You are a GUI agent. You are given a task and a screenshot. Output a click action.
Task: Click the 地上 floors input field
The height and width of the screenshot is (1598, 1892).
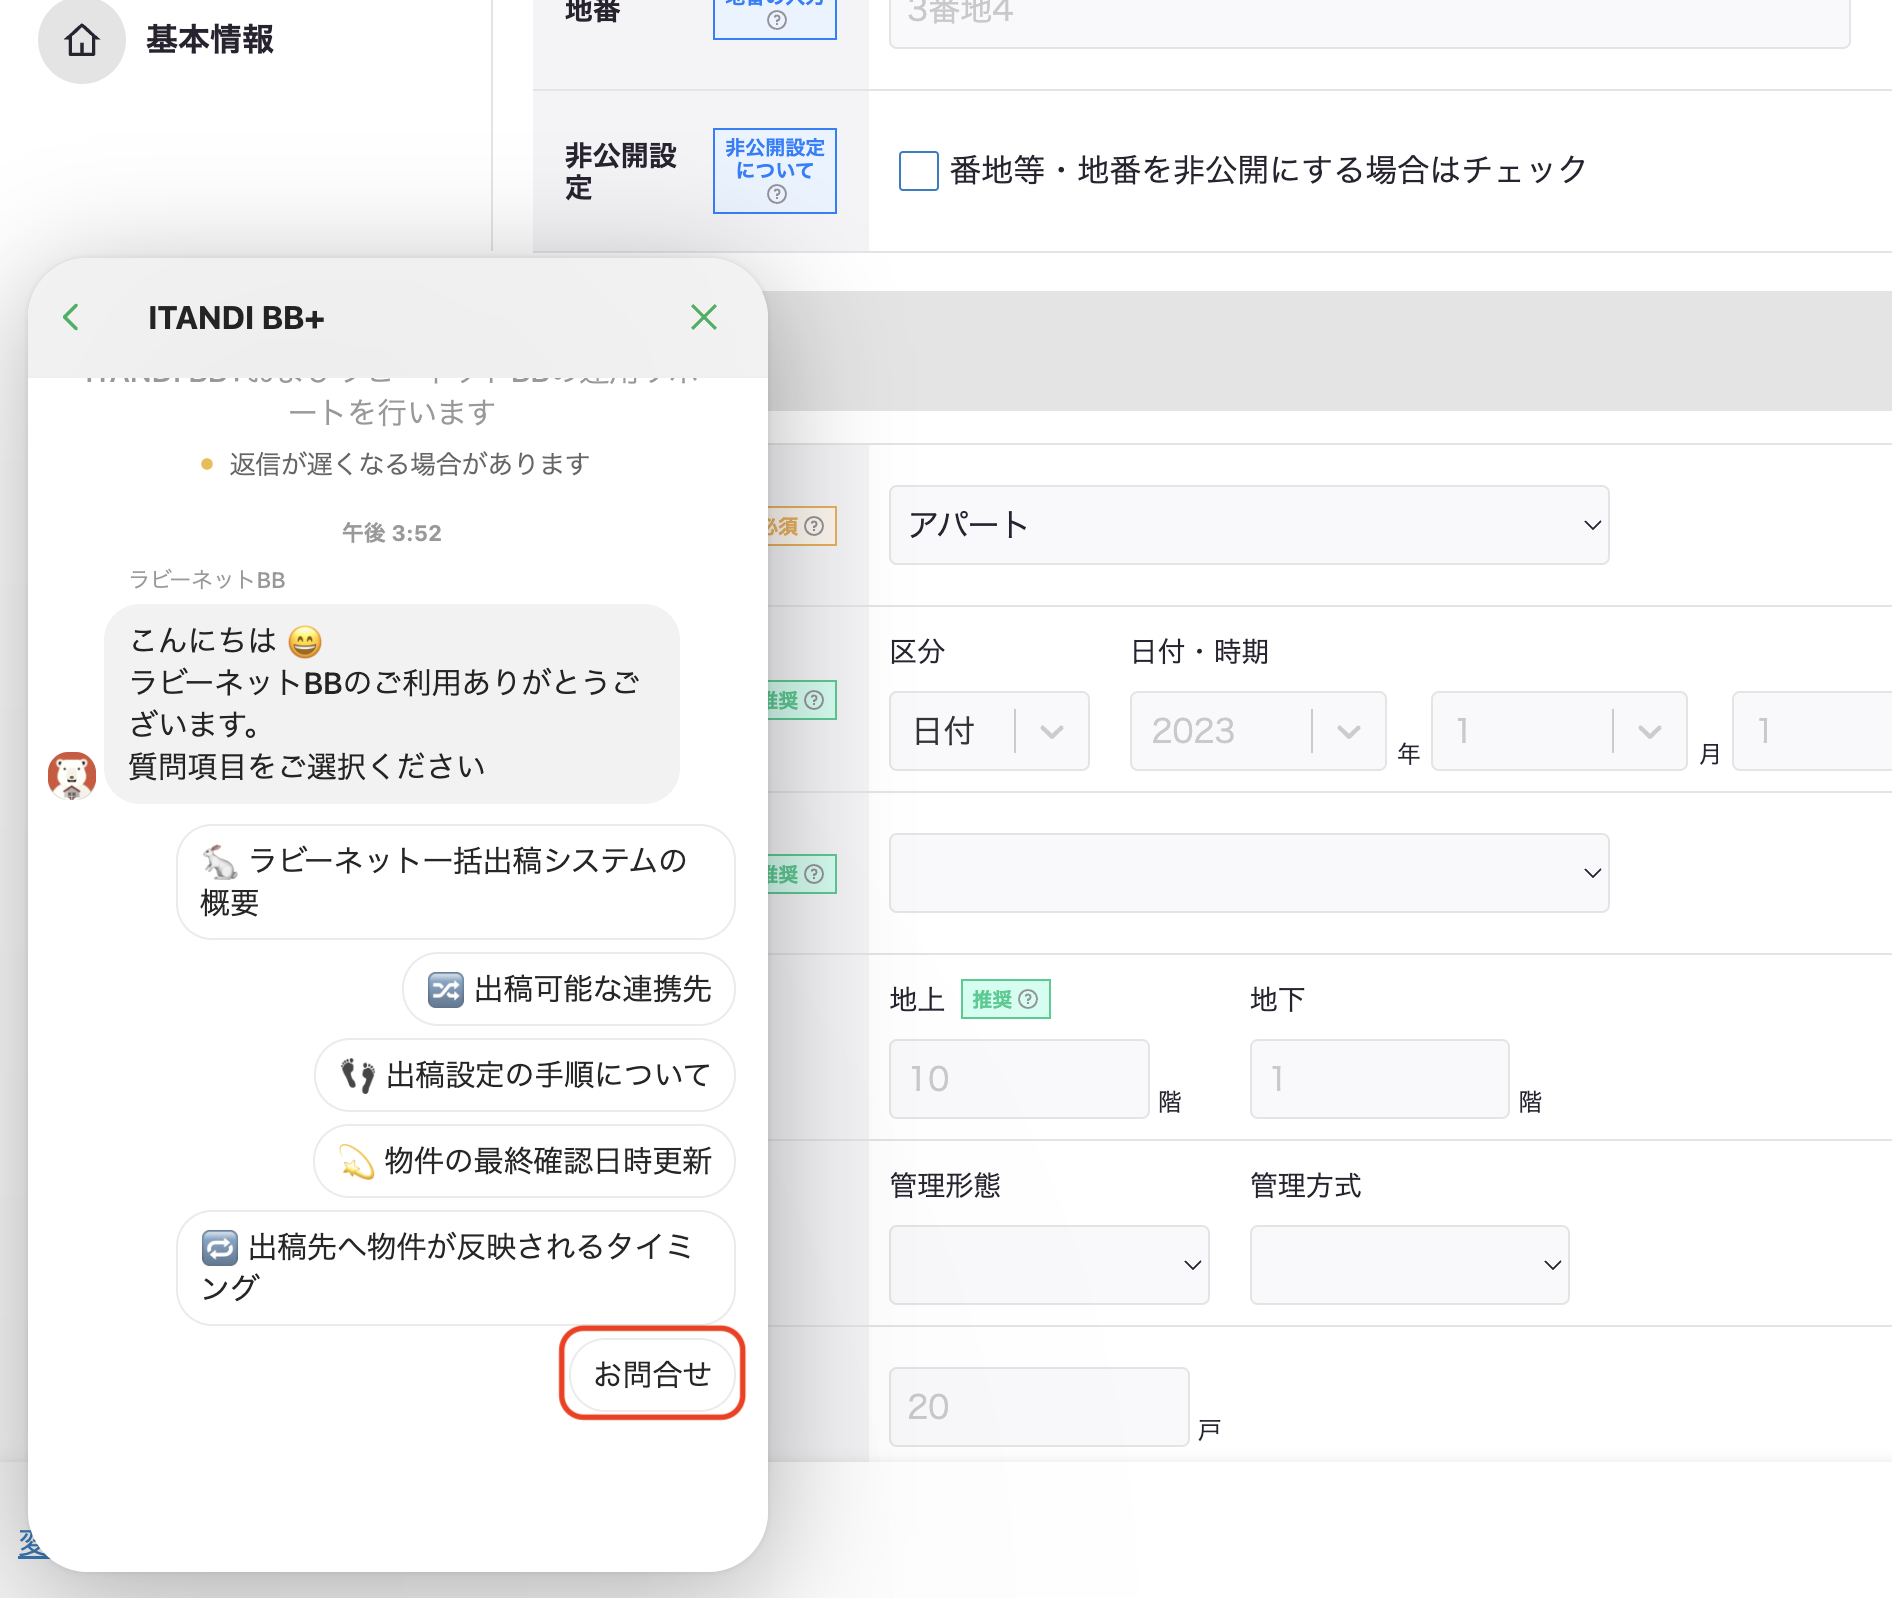1019,1079
